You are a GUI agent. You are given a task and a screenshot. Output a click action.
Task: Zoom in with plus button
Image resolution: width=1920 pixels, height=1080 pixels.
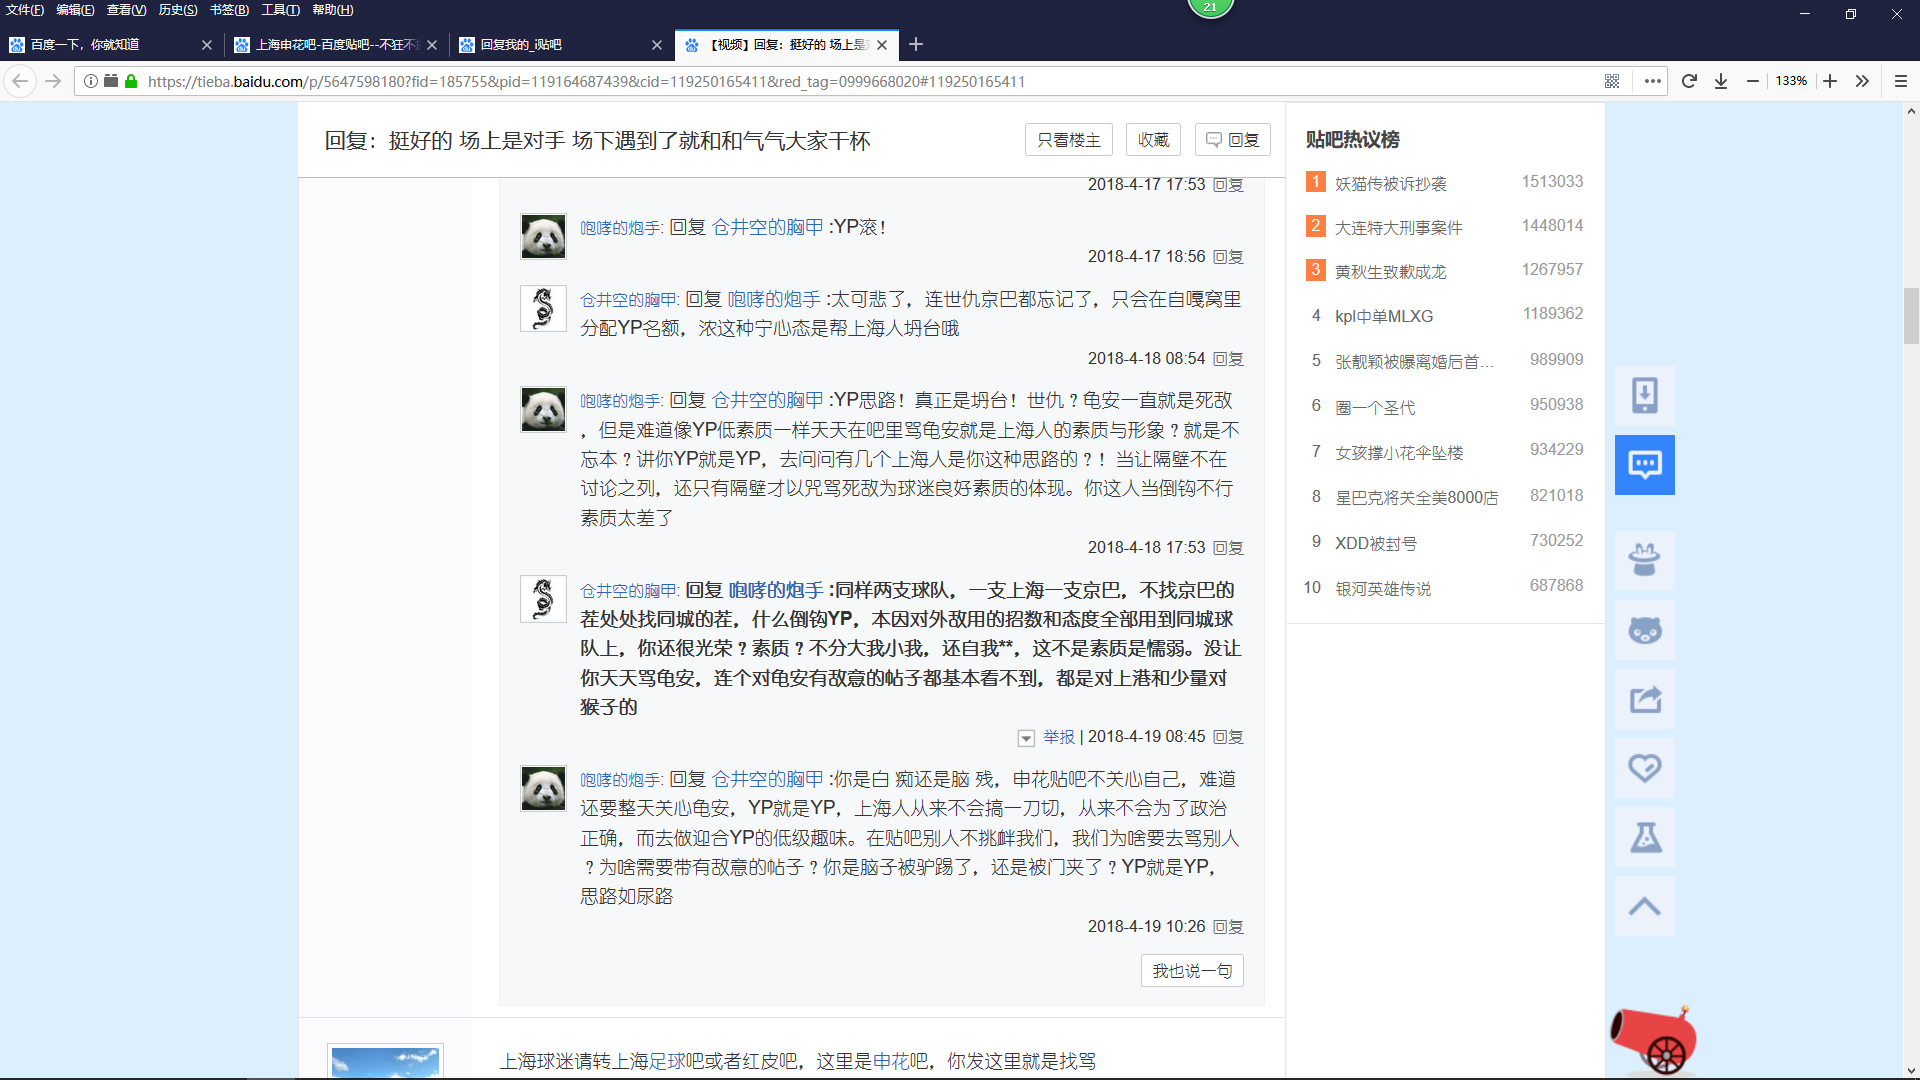pyautogui.click(x=1830, y=81)
